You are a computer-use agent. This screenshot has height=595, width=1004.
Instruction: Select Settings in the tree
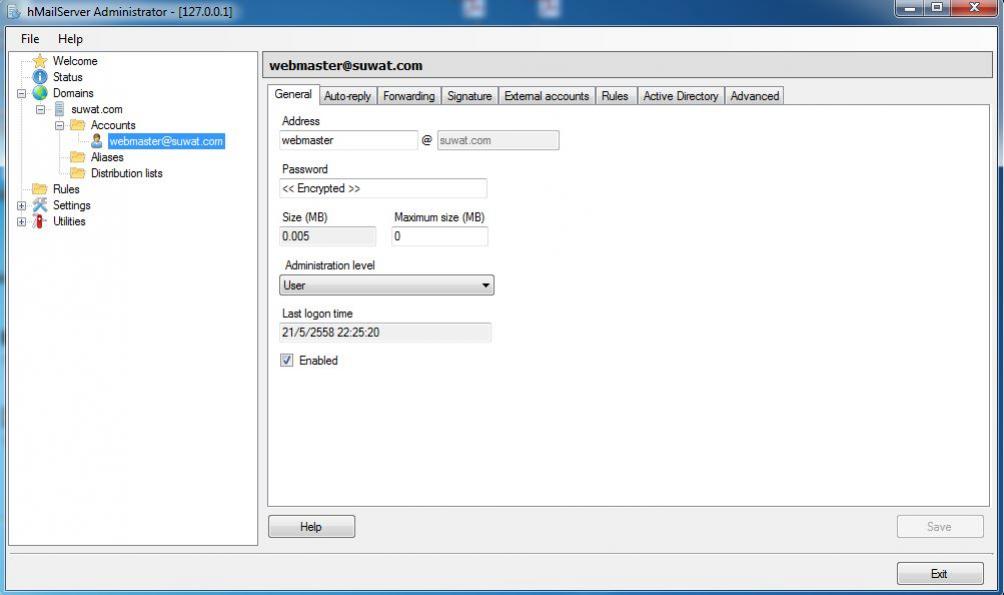[x=72, y=205]
